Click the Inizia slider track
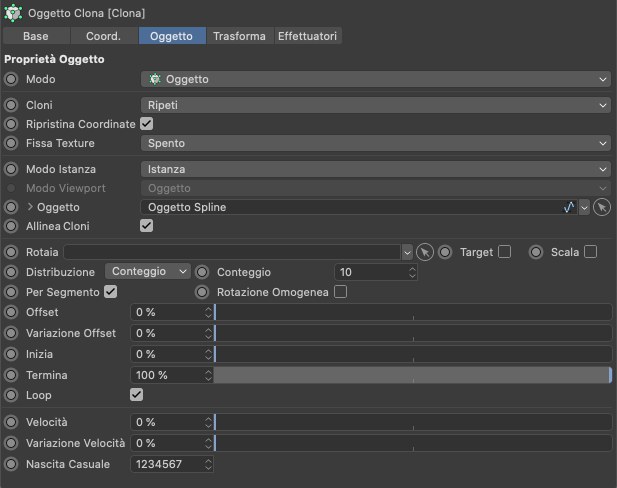The width and height of the screenshot is (617, 488). pos(413,354)
